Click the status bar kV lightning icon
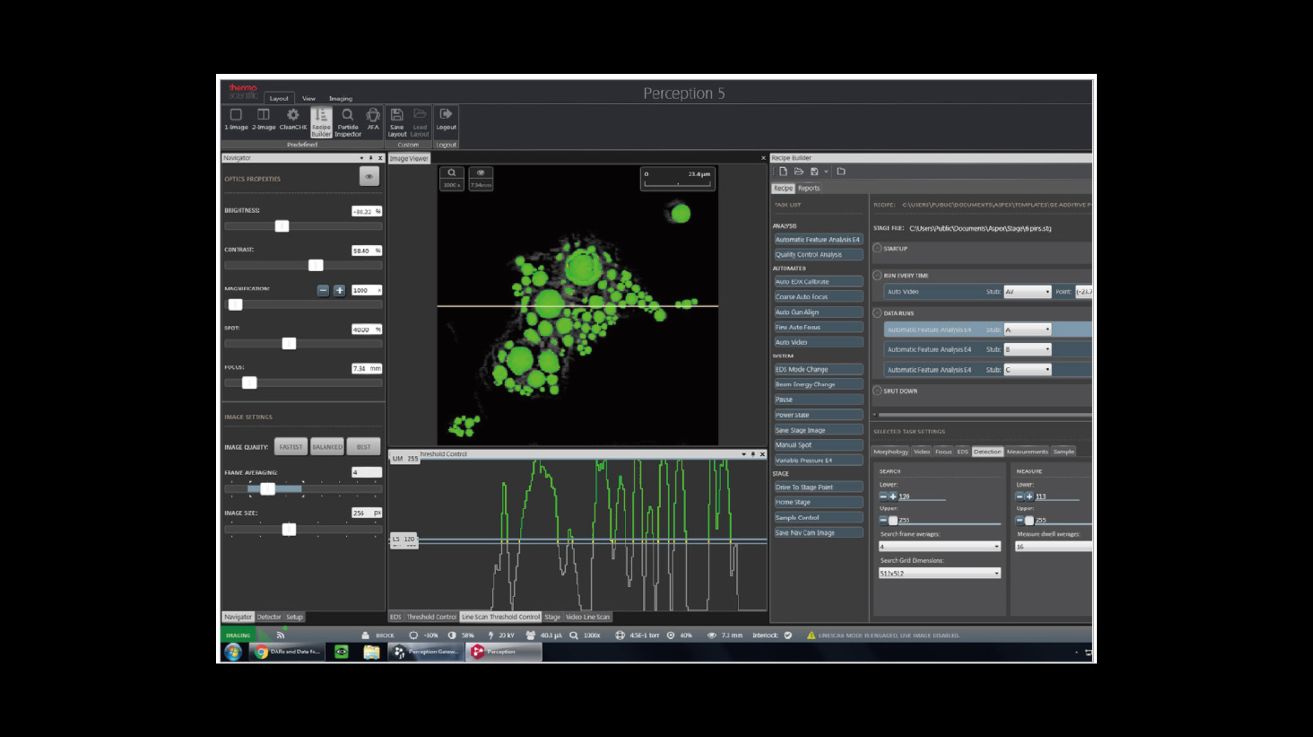This screenshot has height=737, width=1313. (491, 635)
